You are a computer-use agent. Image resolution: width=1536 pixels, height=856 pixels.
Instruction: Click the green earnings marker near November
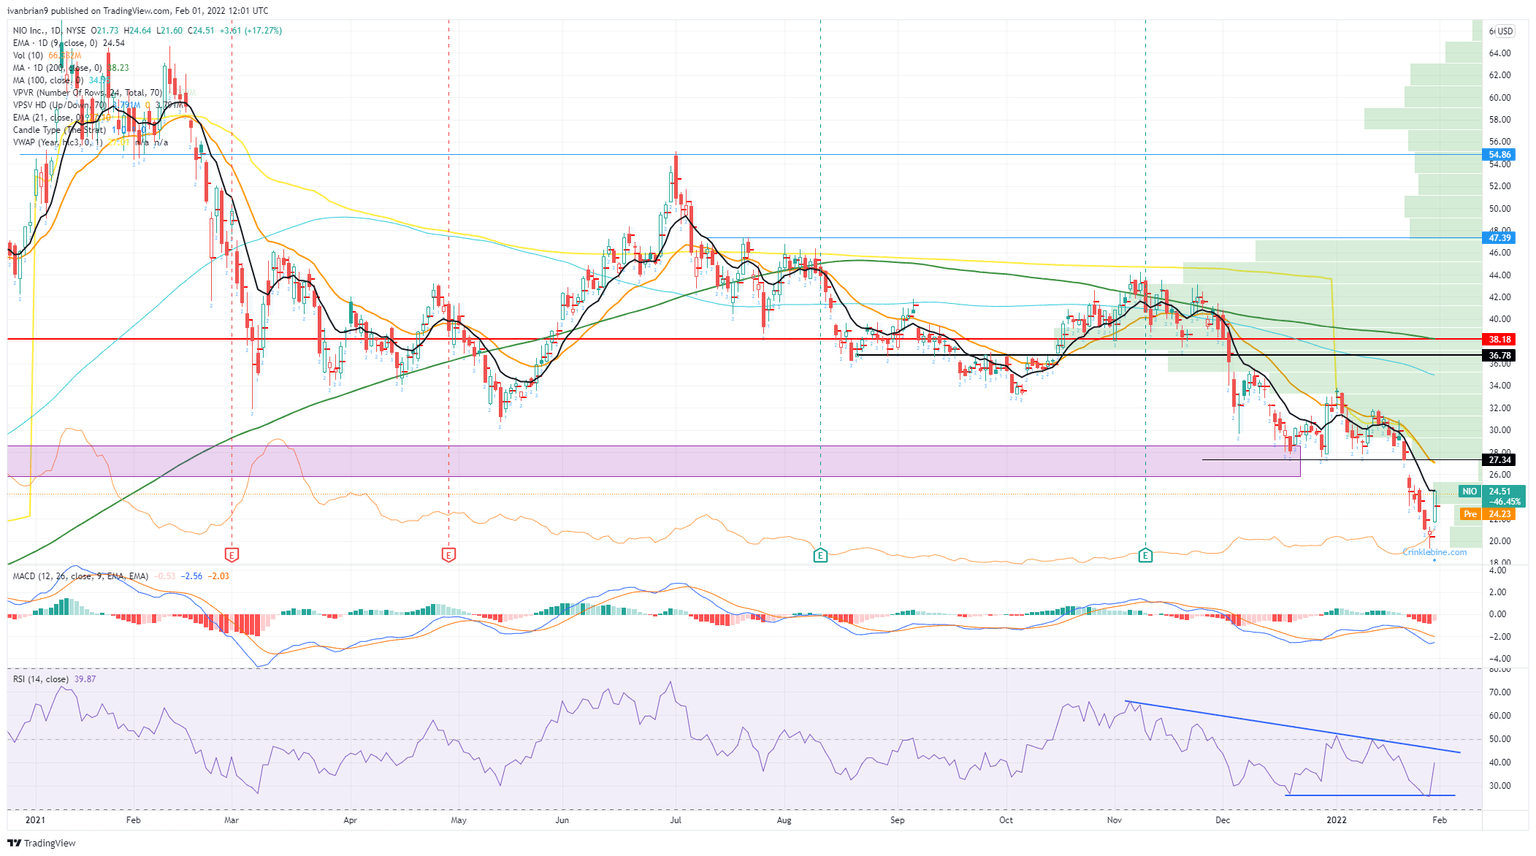click(x=1145, y=555)
